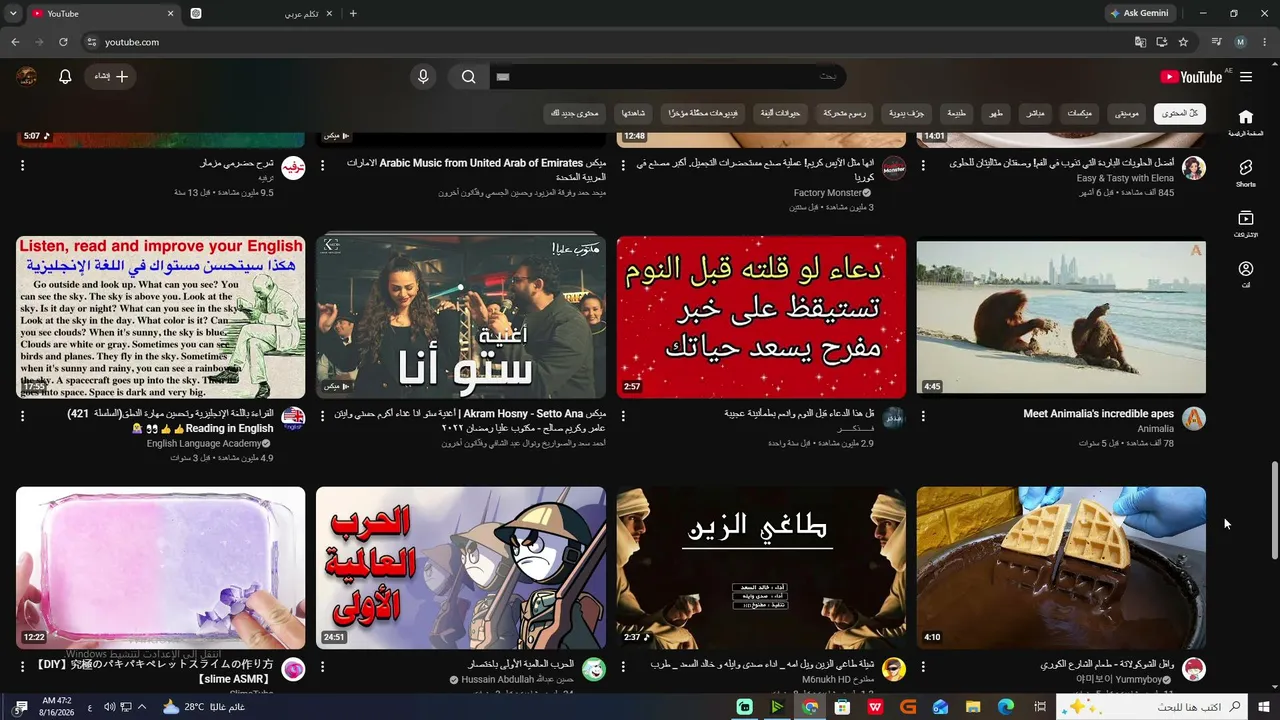Select the 'طبيعة' filter chip
Viewport: 1280px width, 720px height.
click(x=958, y=113)
